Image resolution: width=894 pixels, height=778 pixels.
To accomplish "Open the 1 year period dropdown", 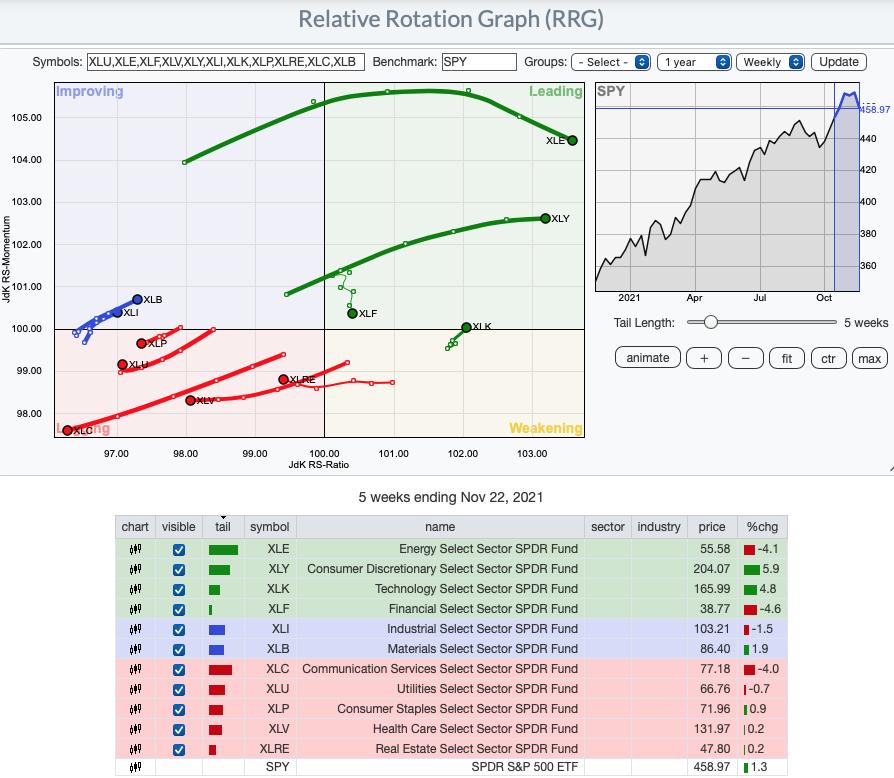I will [694, 62].
